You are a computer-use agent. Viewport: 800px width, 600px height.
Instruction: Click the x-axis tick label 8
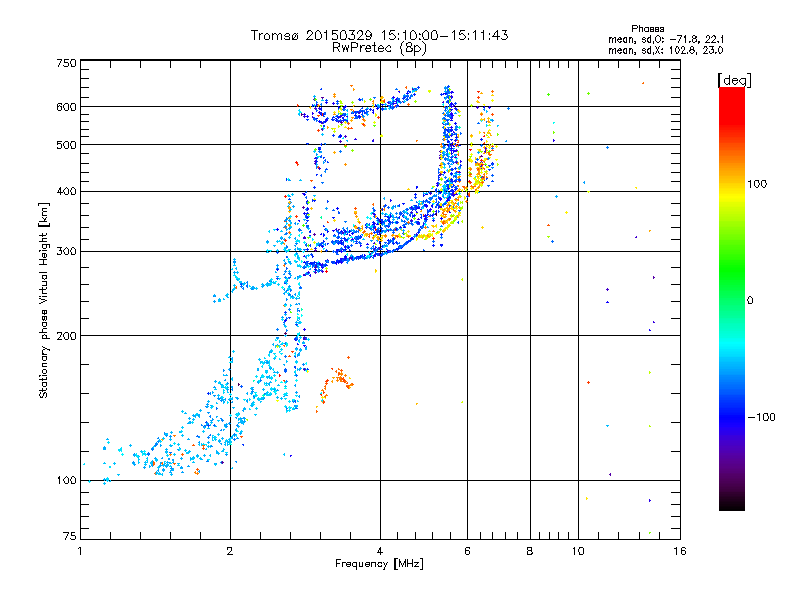click(x=530, y=551)
